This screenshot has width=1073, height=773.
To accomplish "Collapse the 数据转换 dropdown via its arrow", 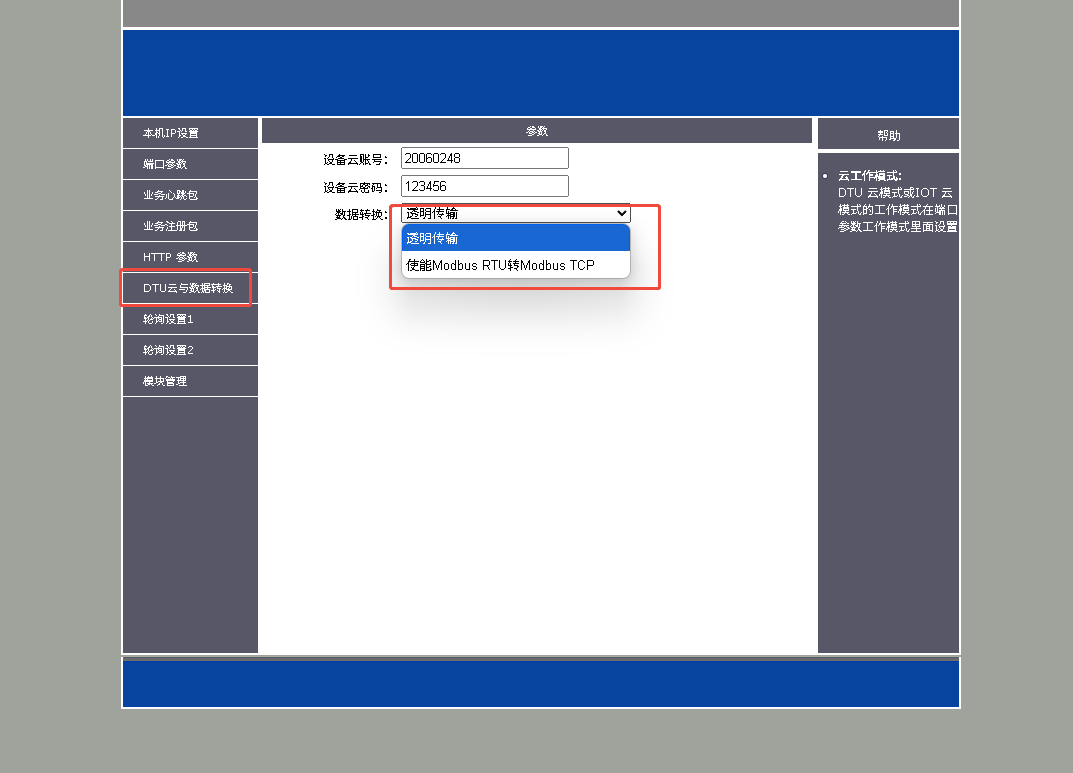I will point(621,213).
